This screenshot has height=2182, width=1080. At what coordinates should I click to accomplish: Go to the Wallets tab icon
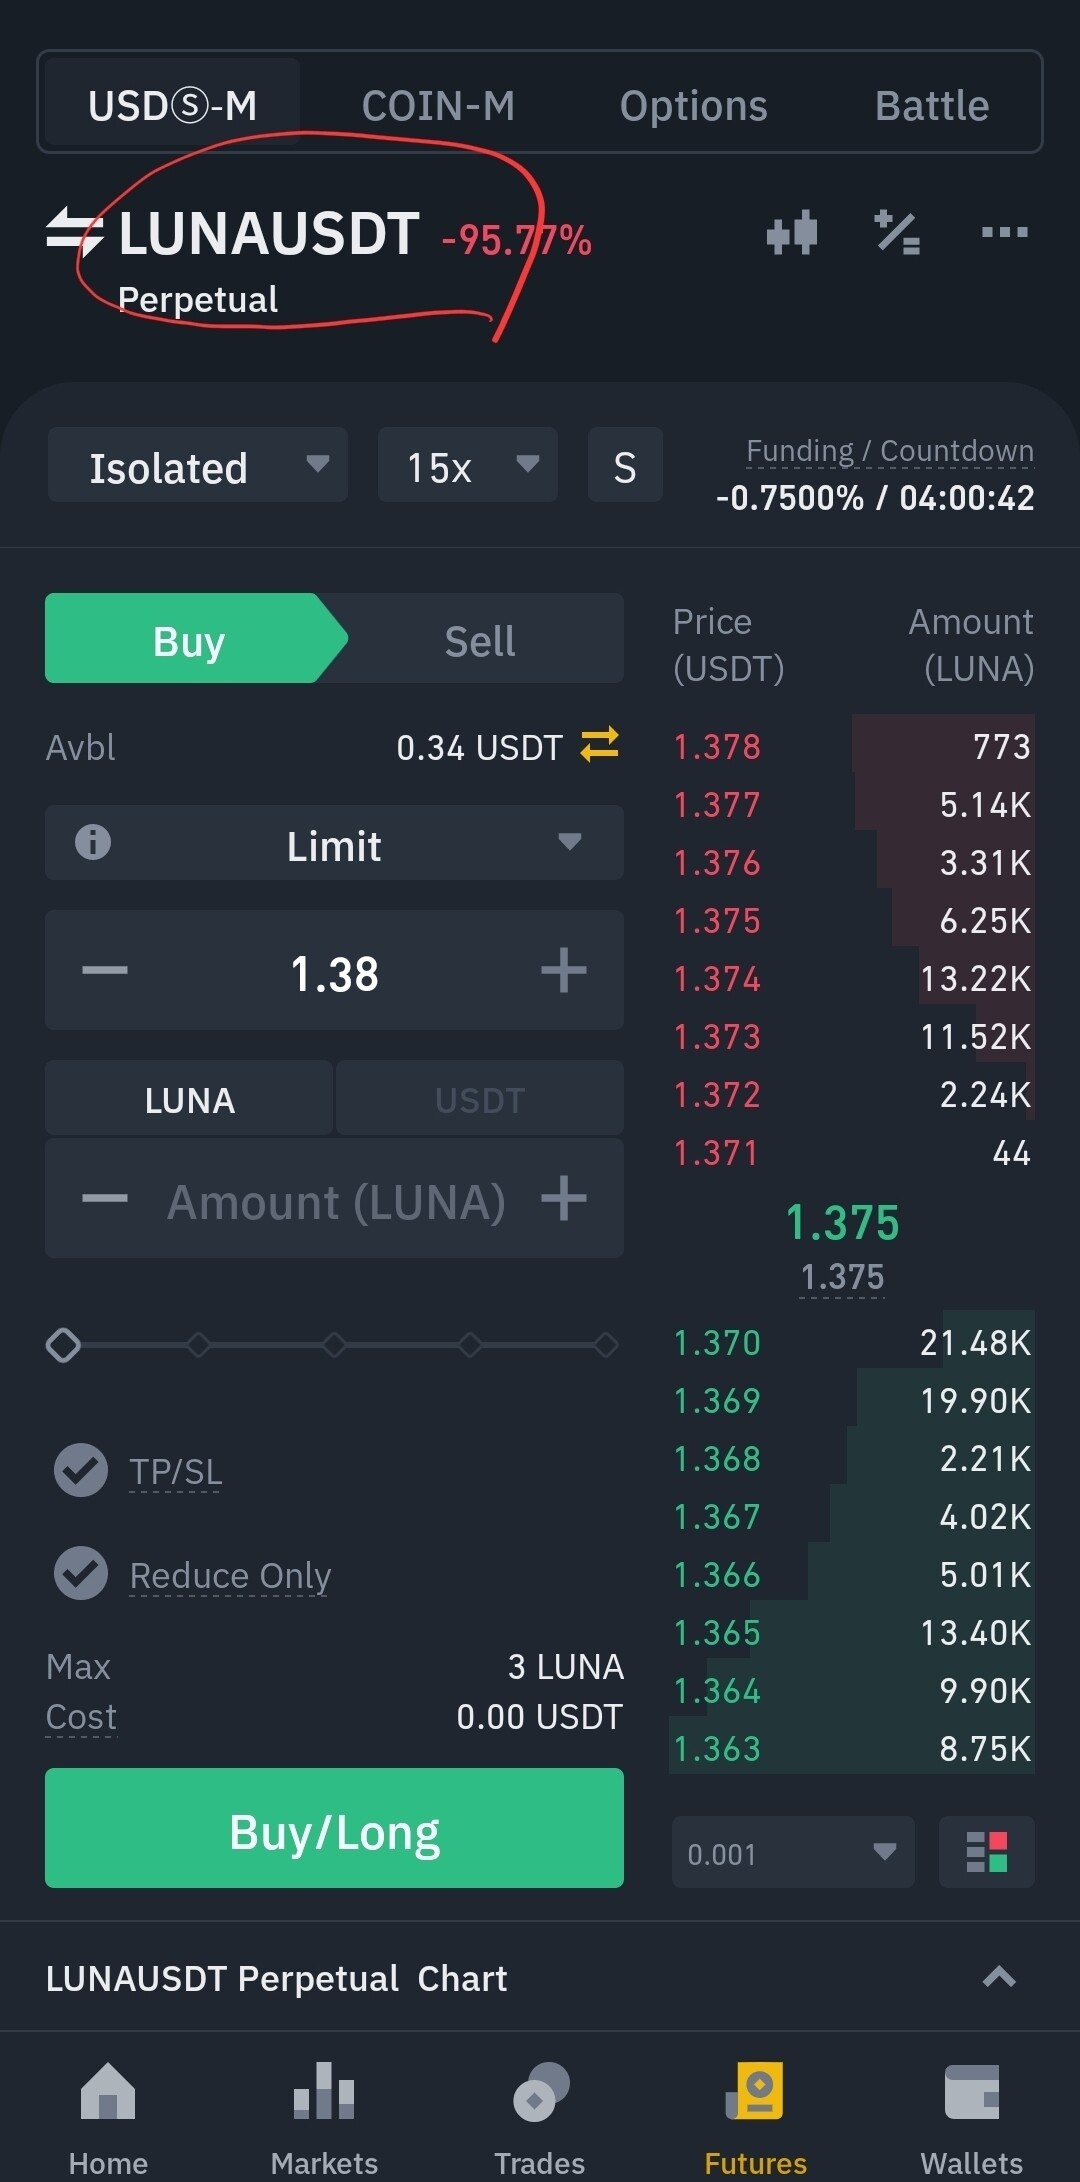[x=971, y=2094]
